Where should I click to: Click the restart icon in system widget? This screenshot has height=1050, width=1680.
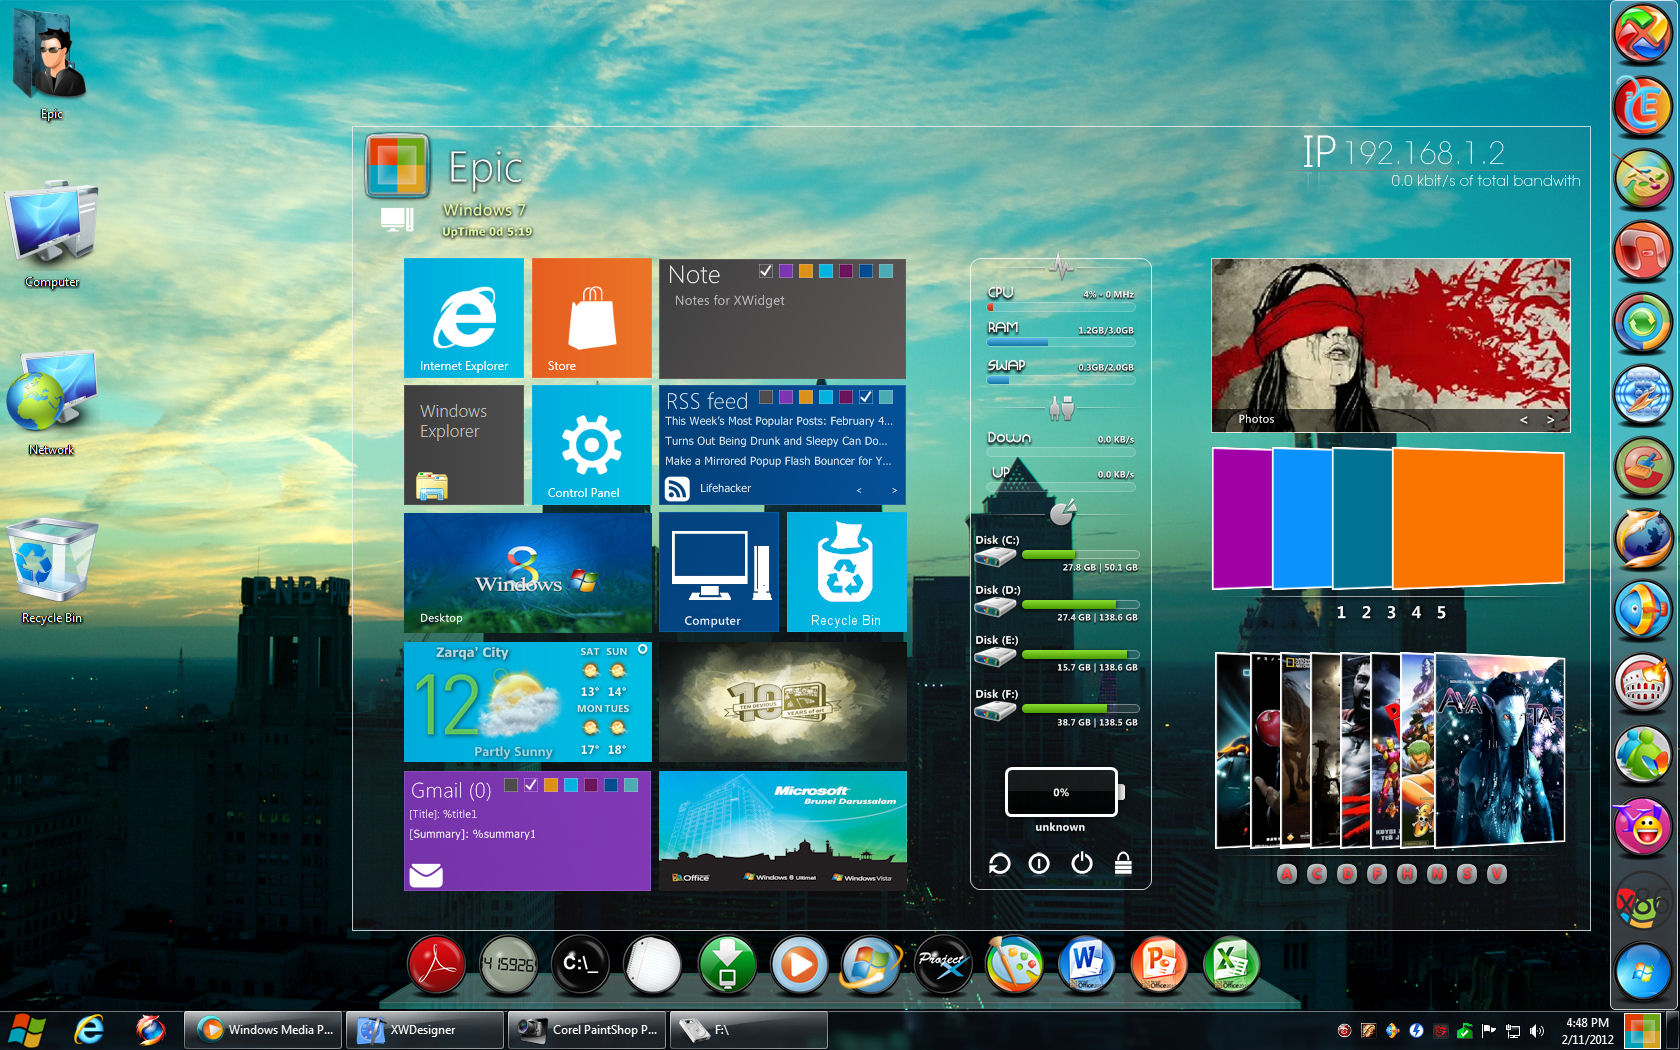(999, 863)
